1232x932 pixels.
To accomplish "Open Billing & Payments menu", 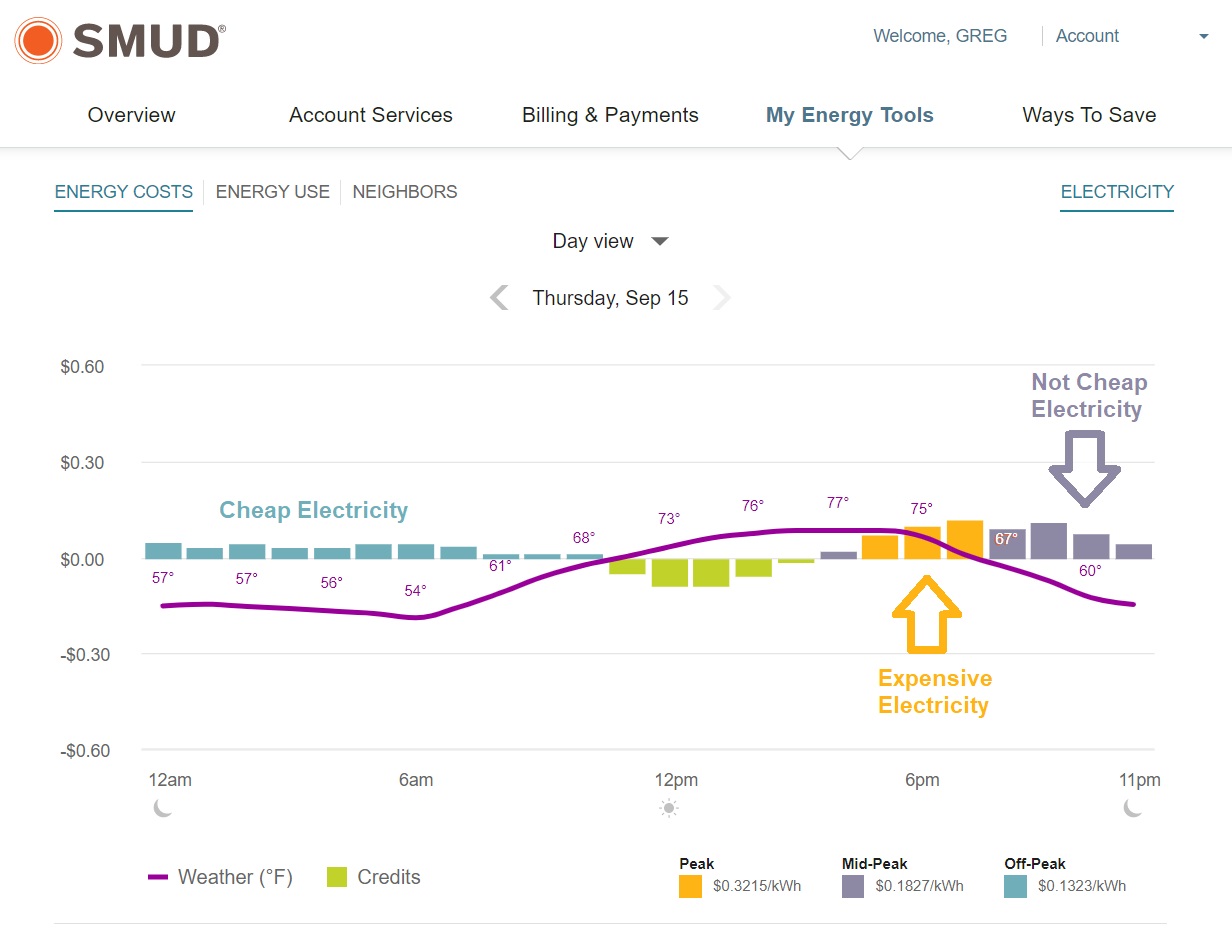I will pos(610,115).
